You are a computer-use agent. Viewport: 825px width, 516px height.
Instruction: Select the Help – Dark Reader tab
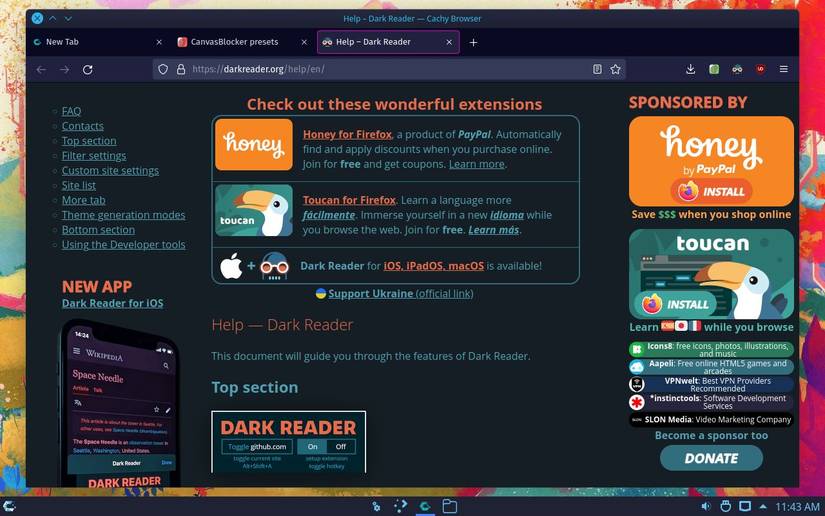pyautogui.click(x=388, y=42)
